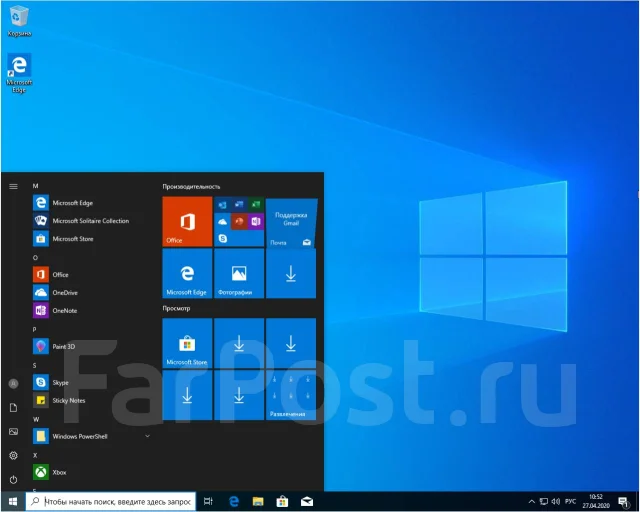Image resolution: width=640 pixels, height=512 pixels.
Task: Click the Производительность group heading
Action: pos(191,187)
